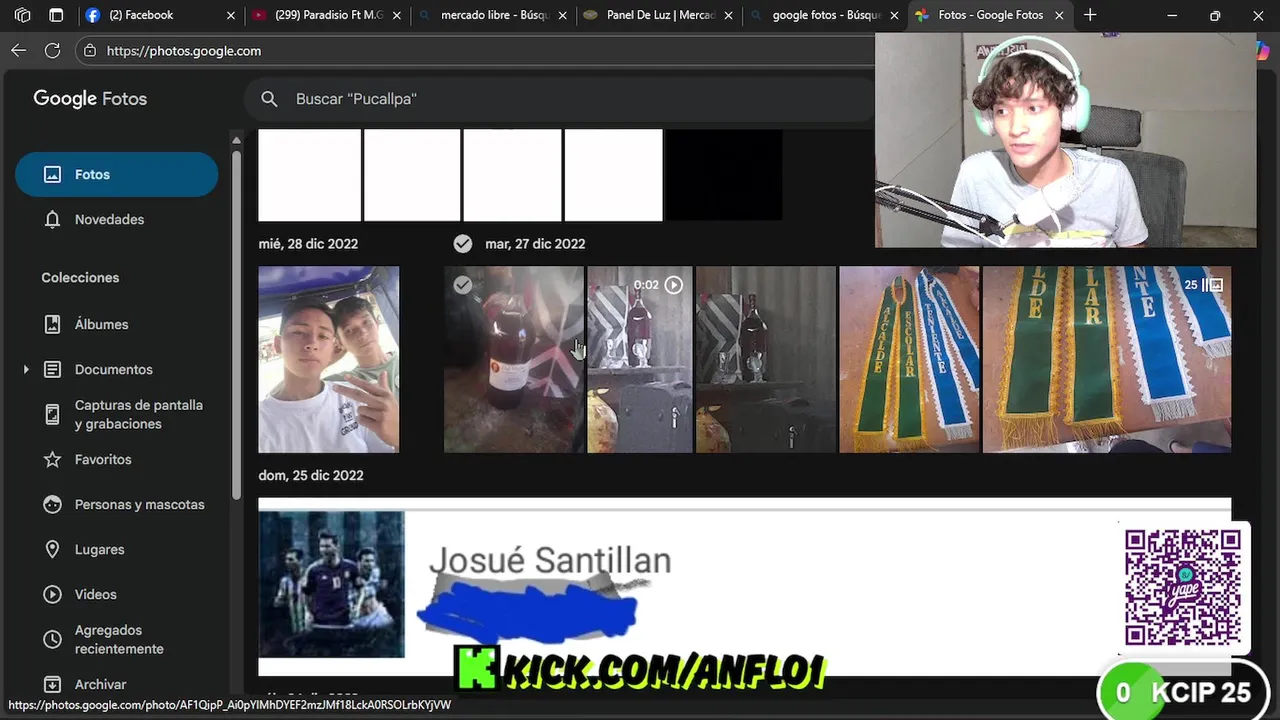Close the Fotos - Google Fotos tab

(x=1059, y=15)
